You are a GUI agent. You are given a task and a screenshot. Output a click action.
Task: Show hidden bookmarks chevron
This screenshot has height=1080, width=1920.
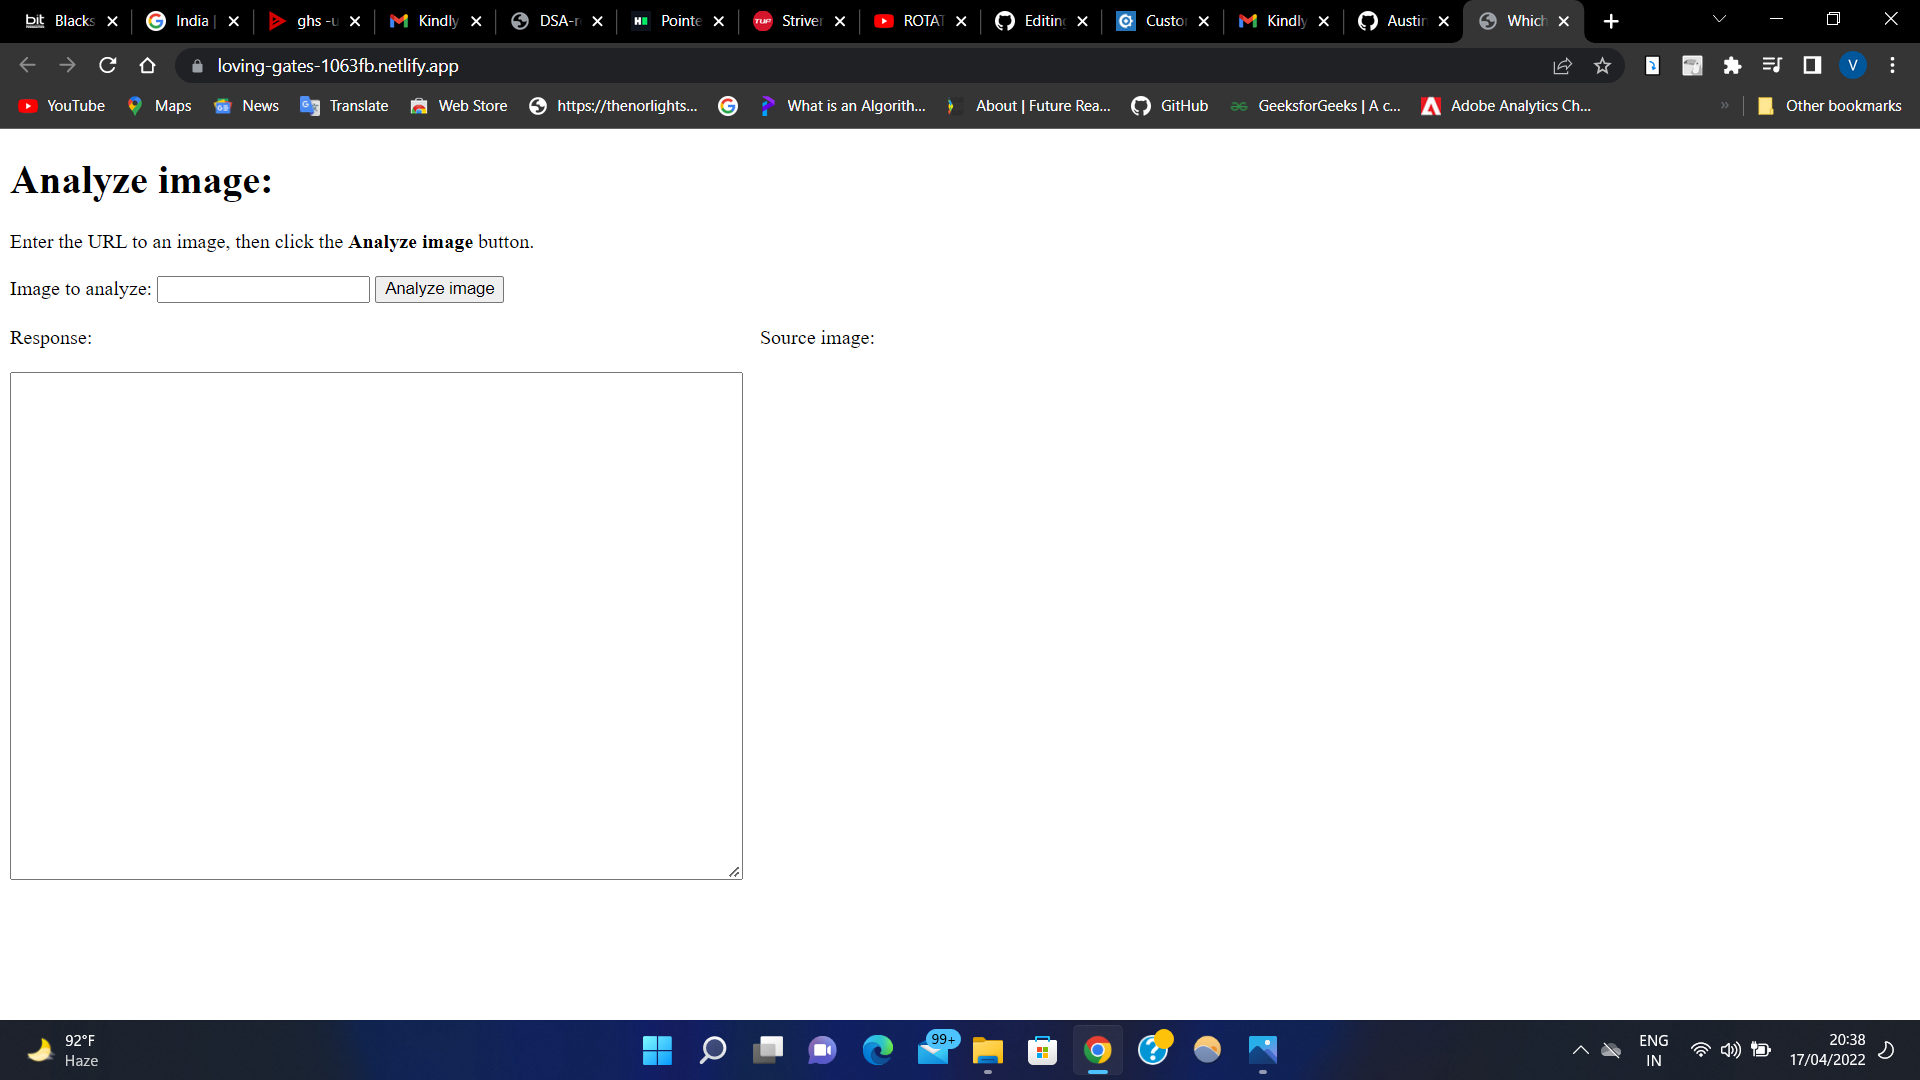pyautogui.click(x=1724, y=106)
